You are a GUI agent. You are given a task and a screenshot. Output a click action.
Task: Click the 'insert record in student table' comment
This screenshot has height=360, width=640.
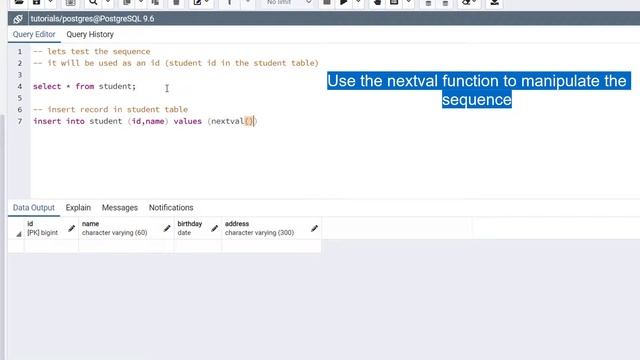pos(111,109)
